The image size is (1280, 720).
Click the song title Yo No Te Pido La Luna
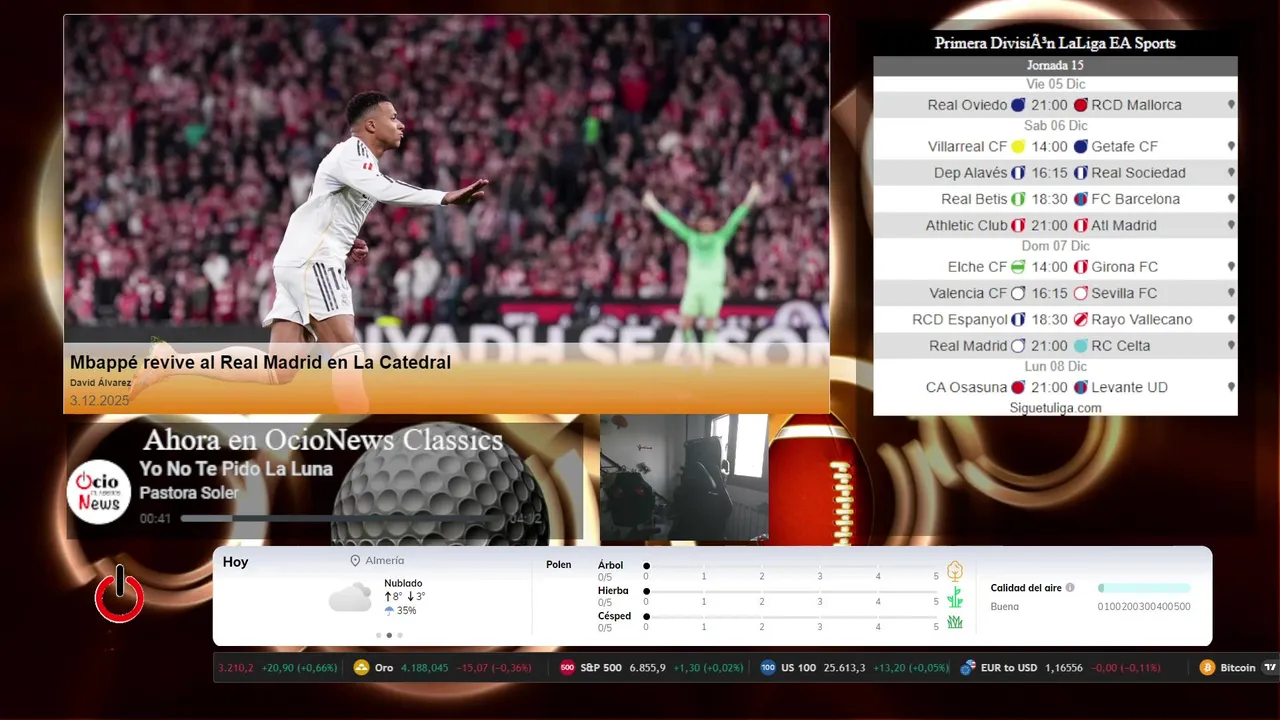point(236,469)
